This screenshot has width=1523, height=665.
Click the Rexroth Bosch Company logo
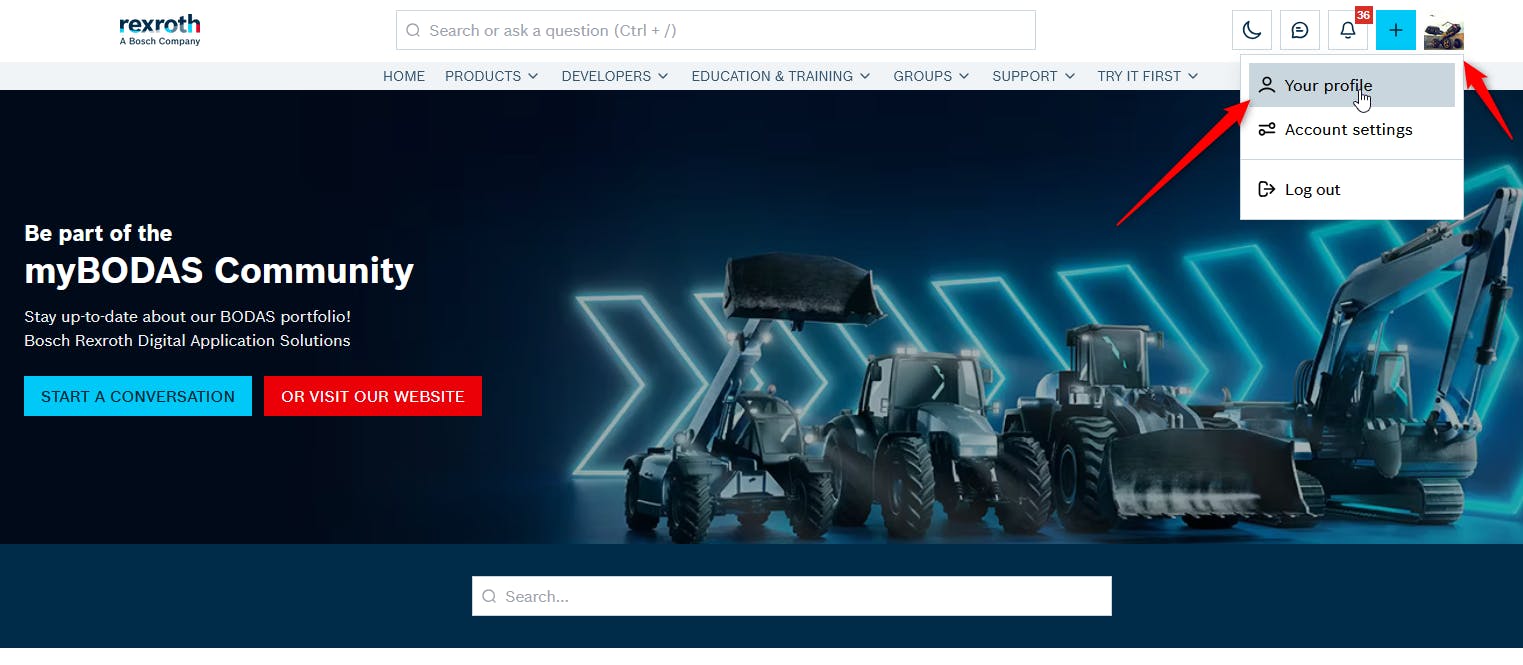[160, 30]
